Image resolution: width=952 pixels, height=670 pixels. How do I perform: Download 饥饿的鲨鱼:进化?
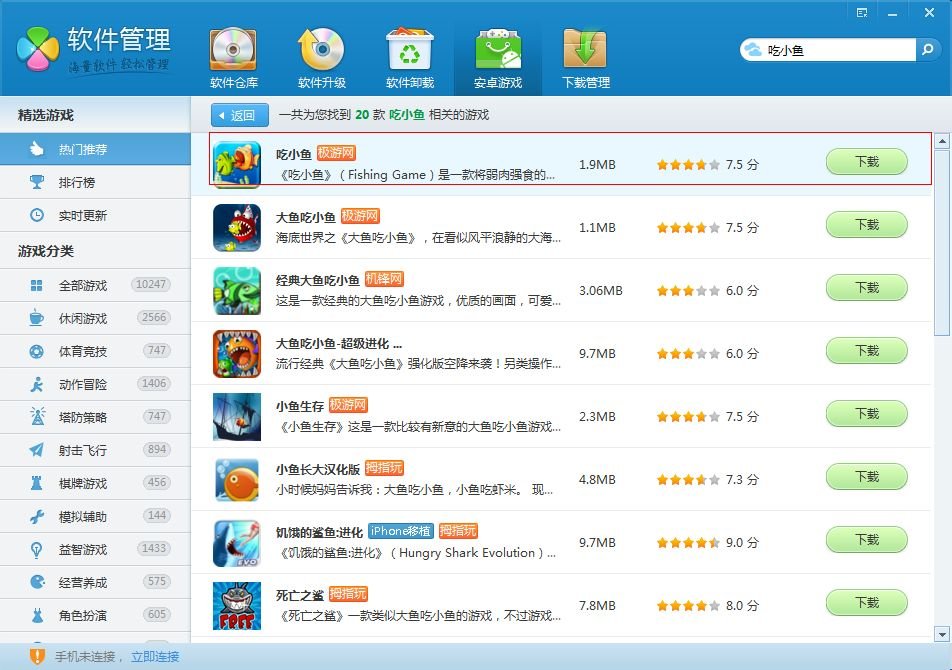[x=866, y=540]
